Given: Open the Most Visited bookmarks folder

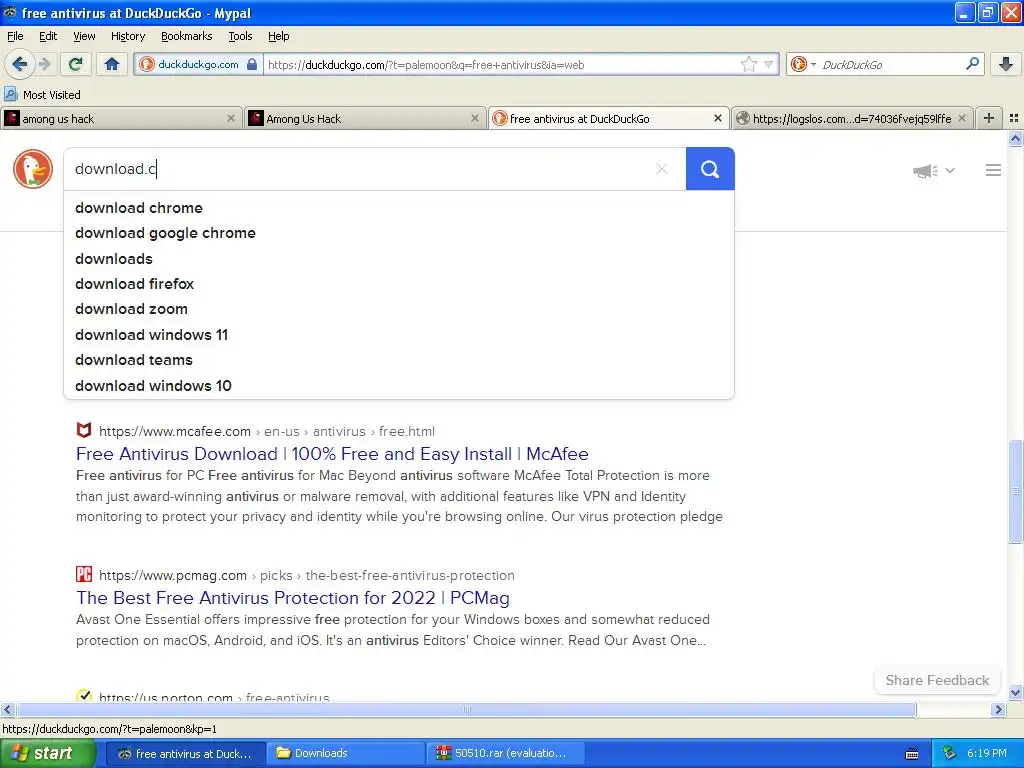Looking at the screenshot, I should click(43, 95).
